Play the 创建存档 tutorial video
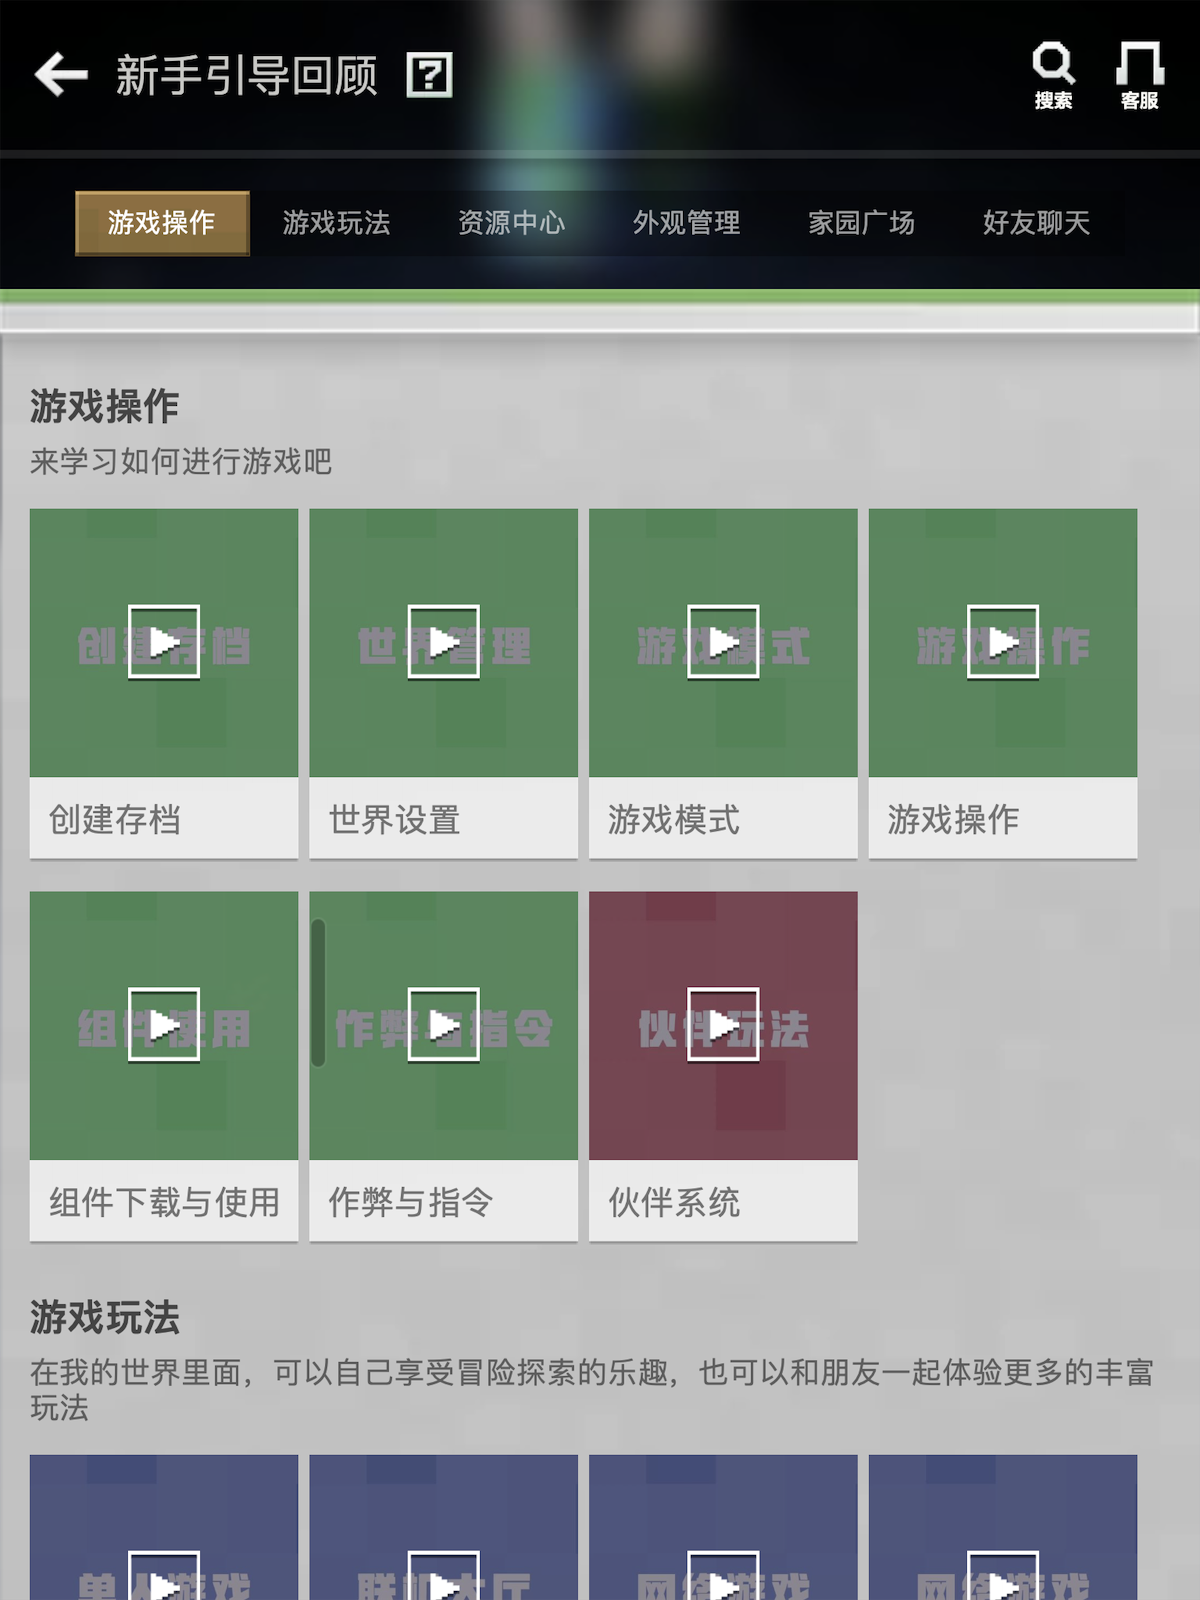The width and height of the screenshot is (1200, 1600). pyautogui.click(x=164, y=642)
